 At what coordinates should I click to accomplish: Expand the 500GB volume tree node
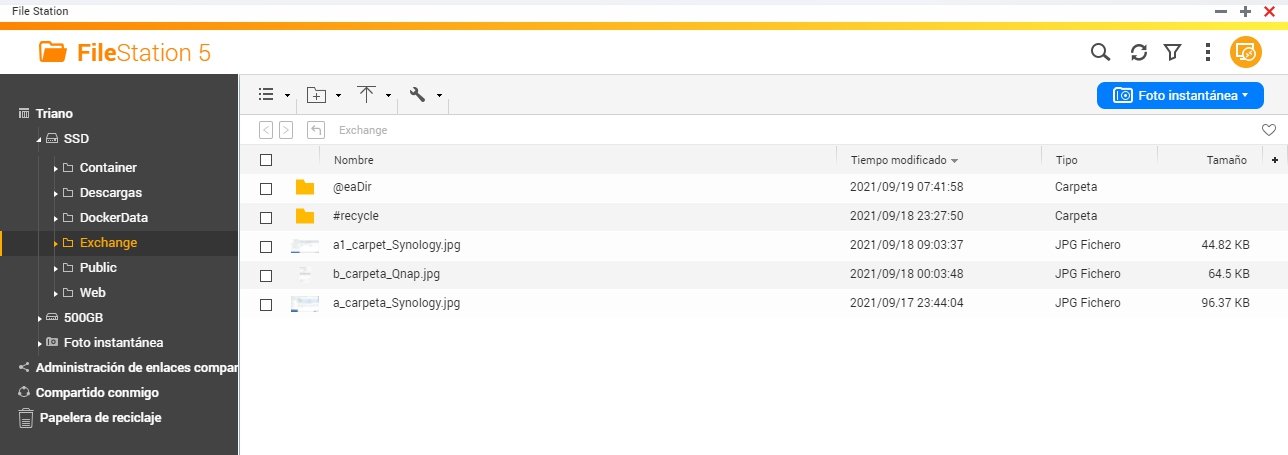tap(39, 318)
